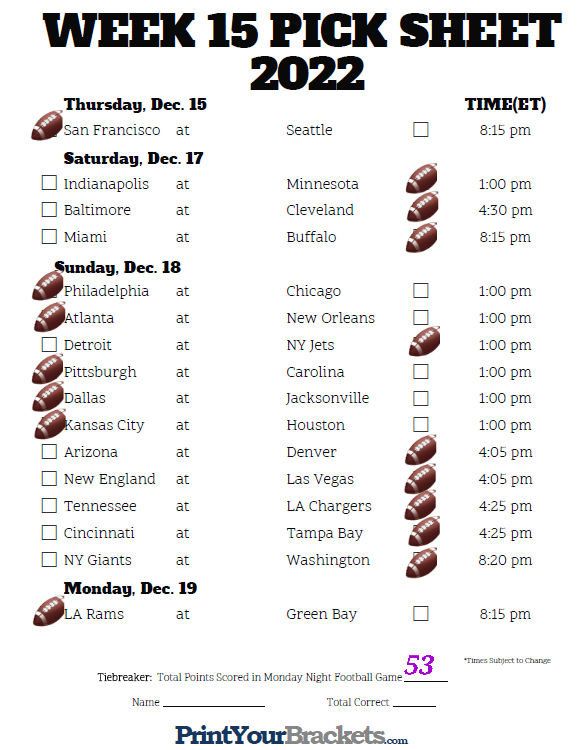The height and width of the screenshot is (750, 580).
Task: Click the football icon beside NY Jets
Action: [x=425, y=342]
